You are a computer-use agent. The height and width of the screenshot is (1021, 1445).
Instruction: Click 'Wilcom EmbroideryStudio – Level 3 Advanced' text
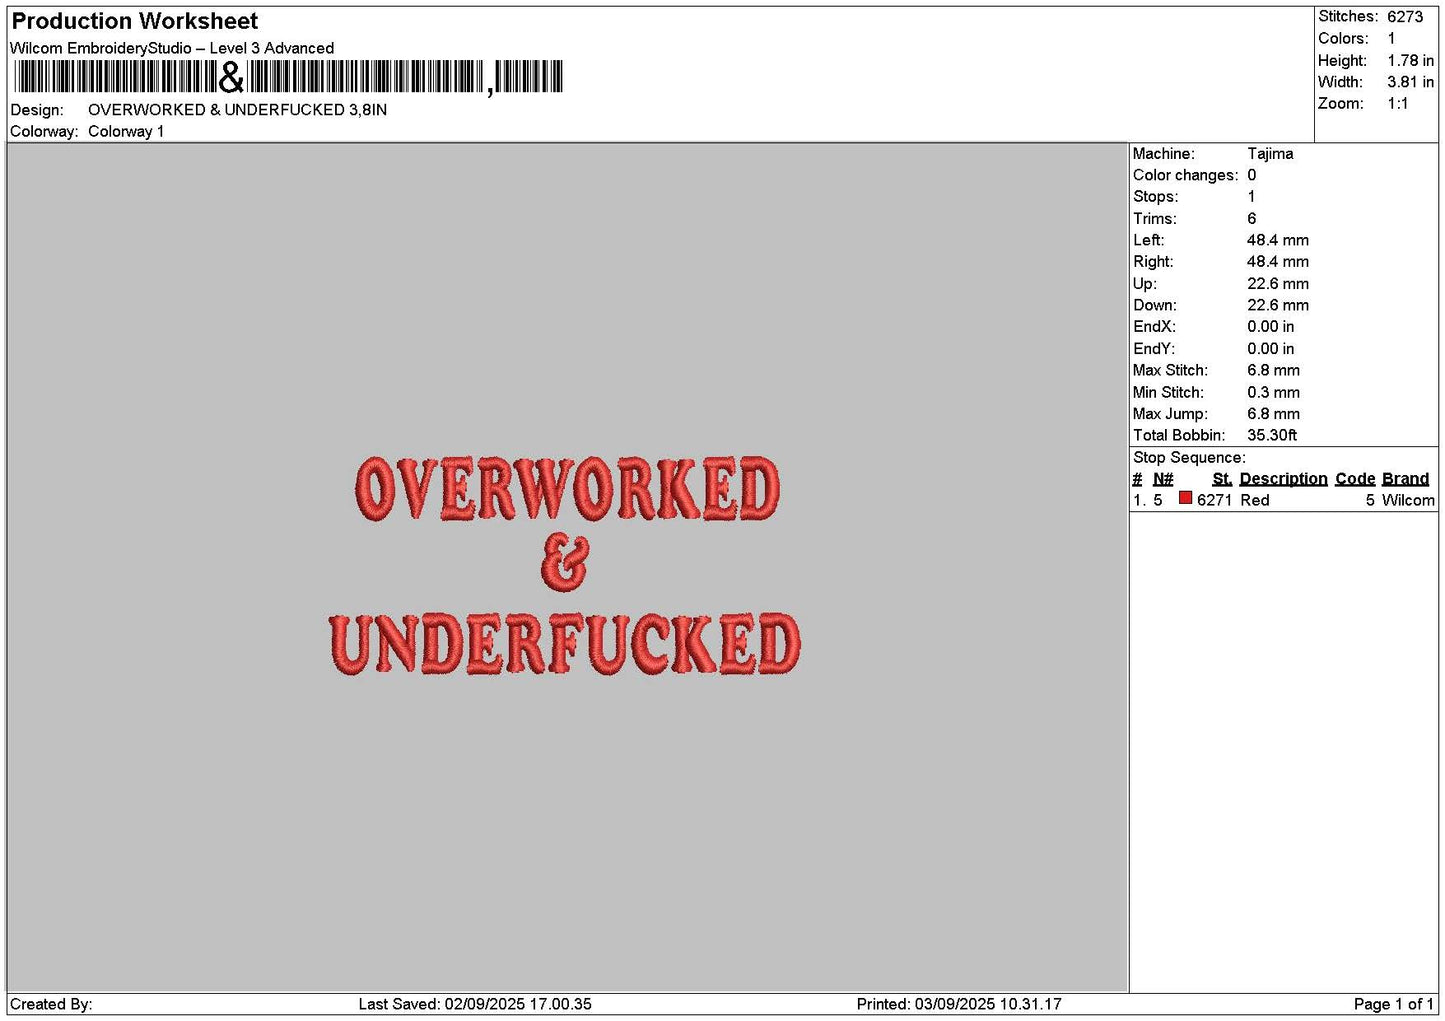click(x=172, y=48)
